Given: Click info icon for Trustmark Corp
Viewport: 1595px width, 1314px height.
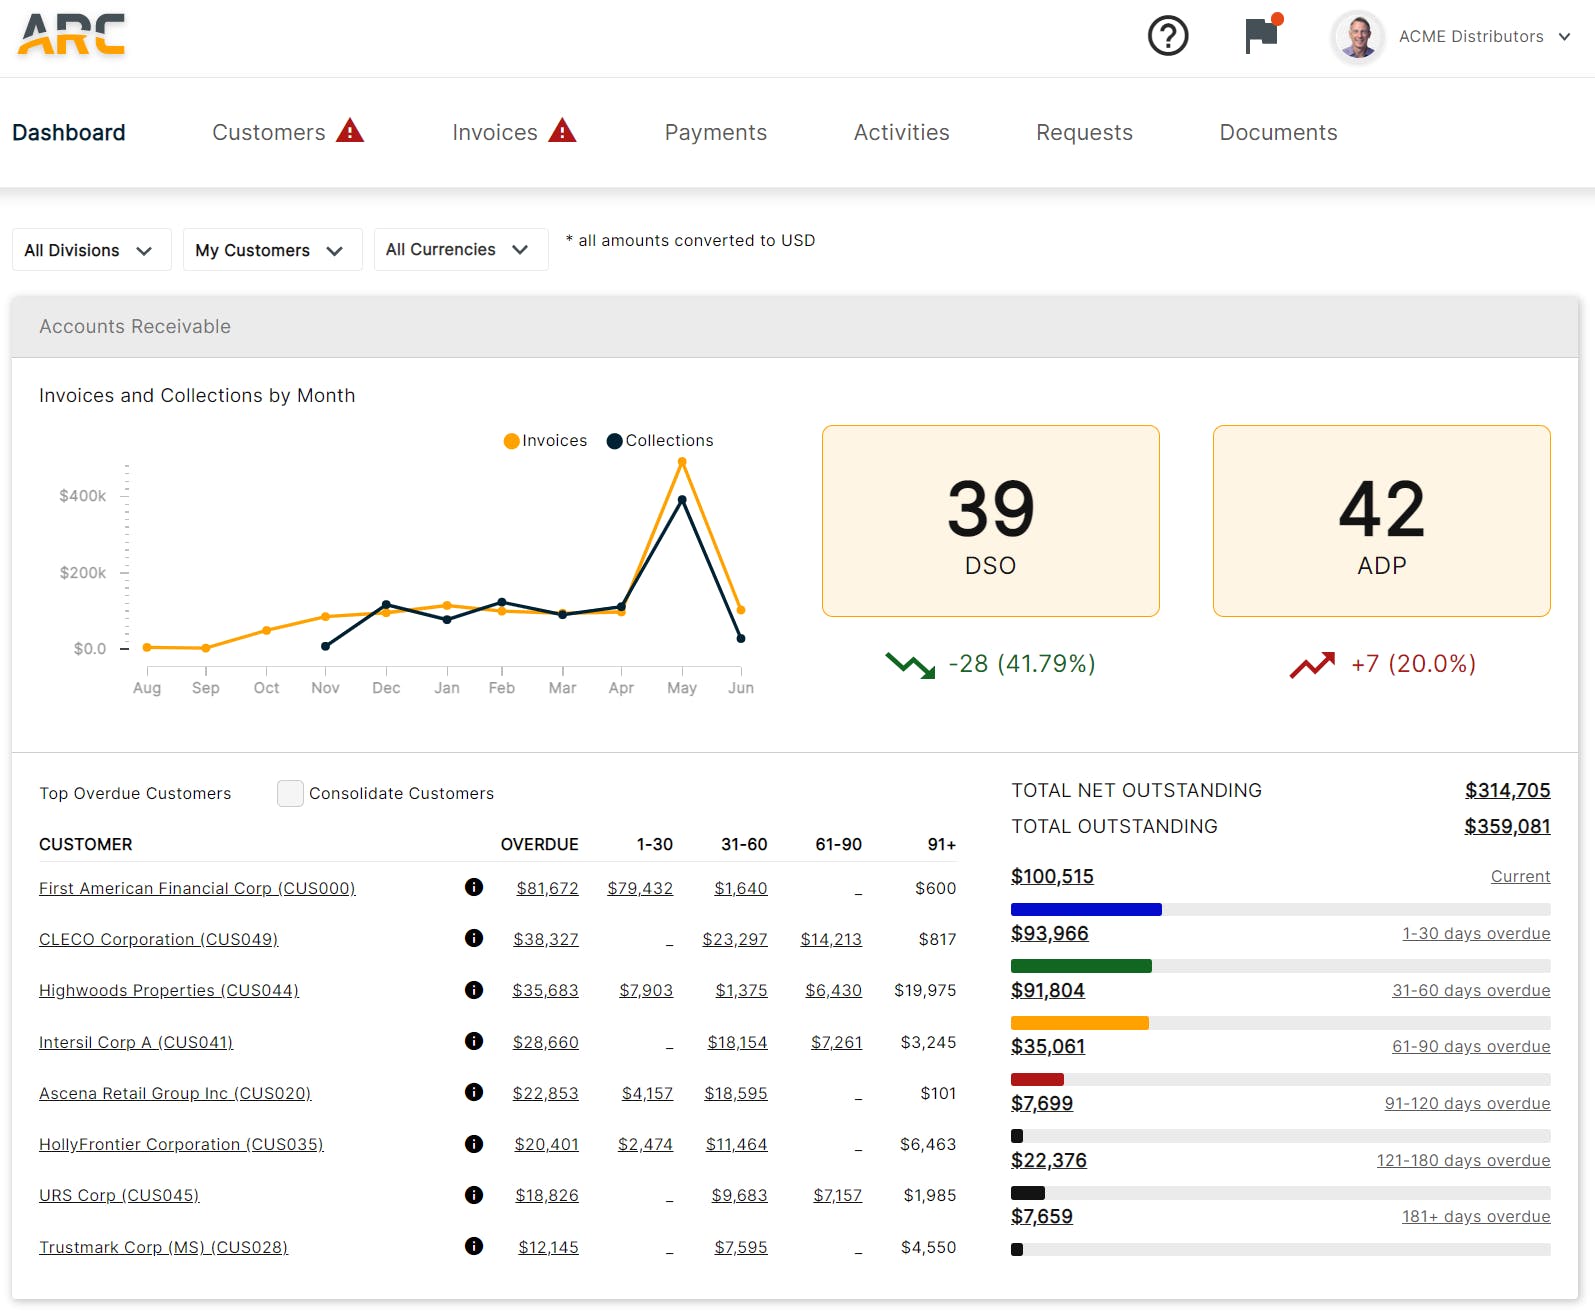Looking at the screenshot, I should 474,1246.
